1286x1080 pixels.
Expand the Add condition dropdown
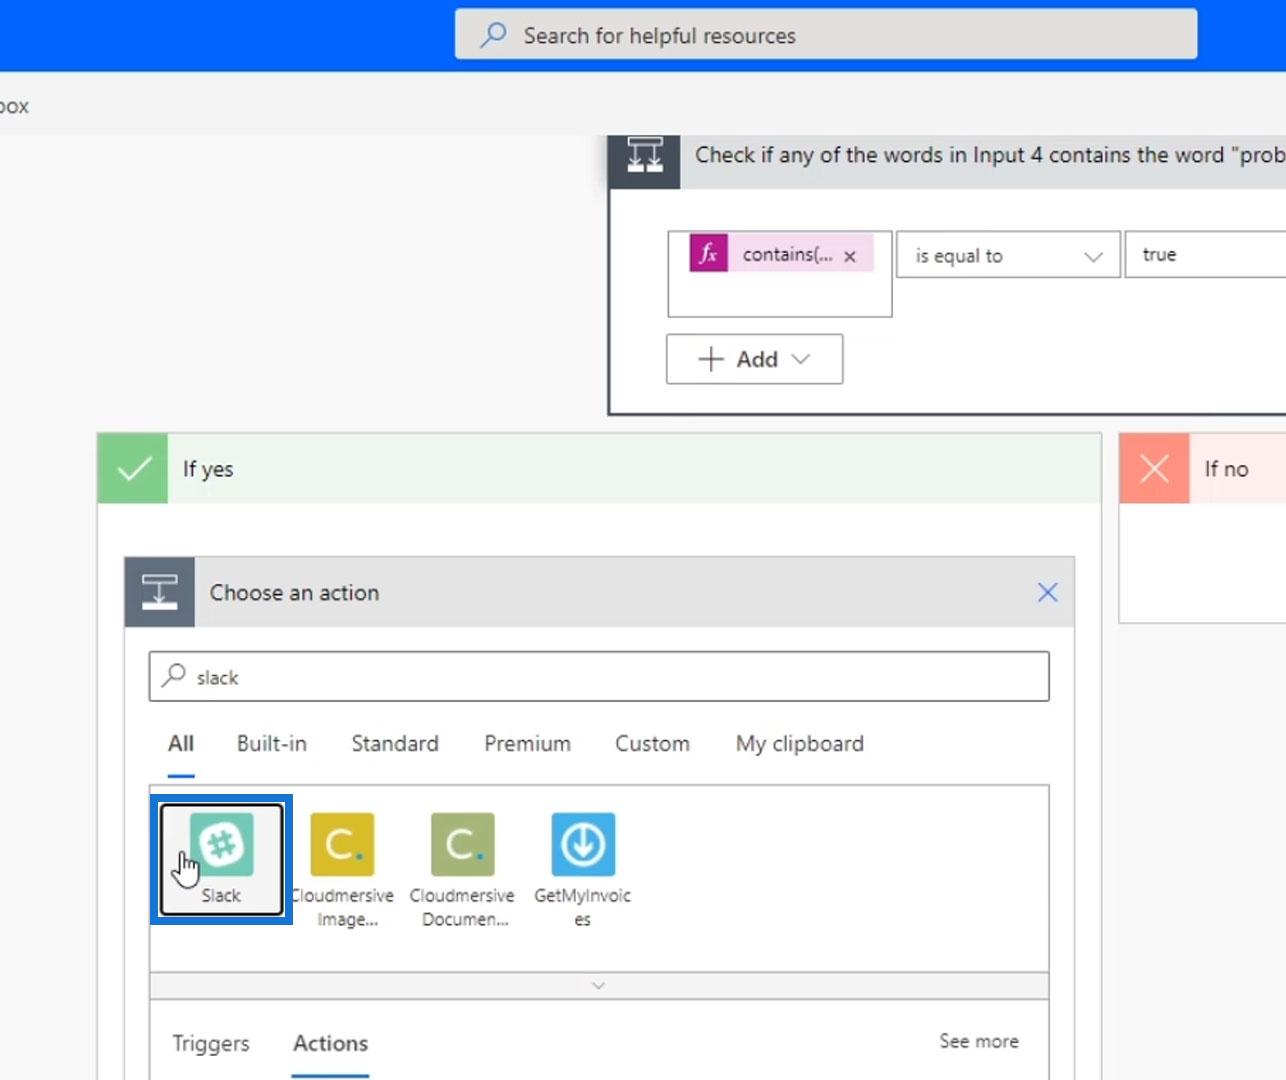click(754, 359)
